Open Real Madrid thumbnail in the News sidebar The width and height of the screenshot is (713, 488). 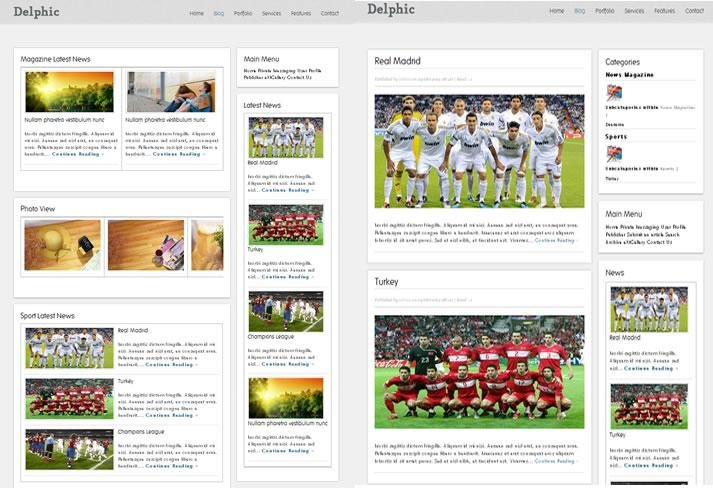(x=649, y=309)
